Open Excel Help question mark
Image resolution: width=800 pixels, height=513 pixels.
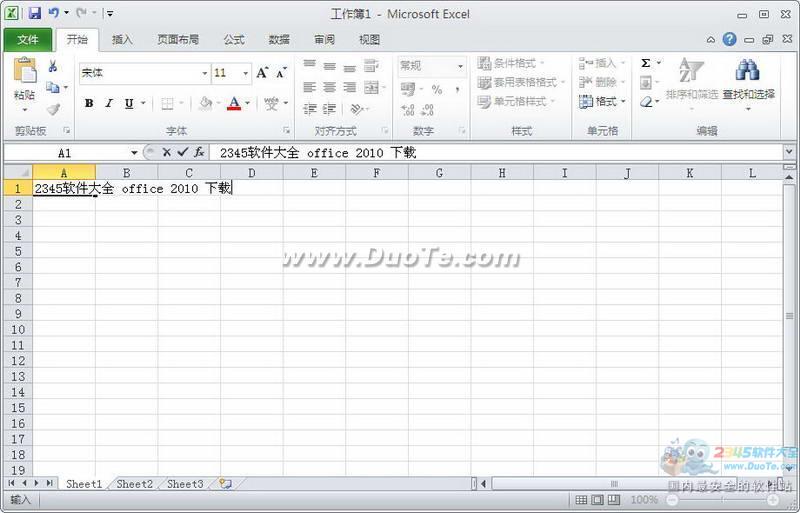tap(730, 39)
